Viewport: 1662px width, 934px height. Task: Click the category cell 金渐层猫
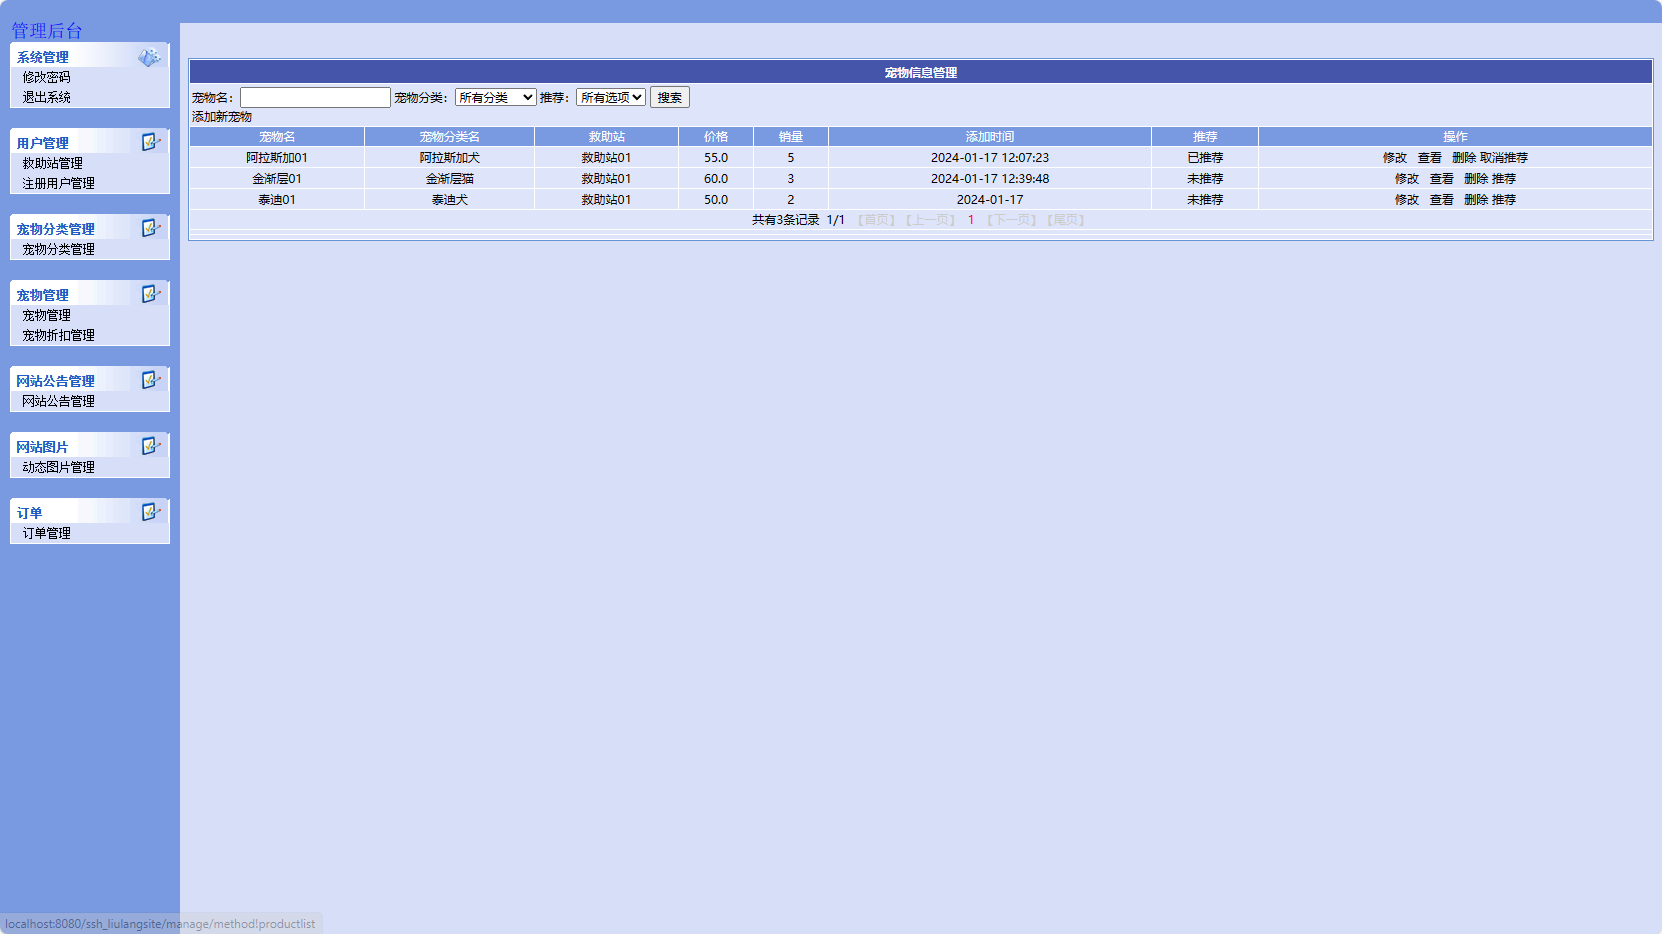coord(450,179)
